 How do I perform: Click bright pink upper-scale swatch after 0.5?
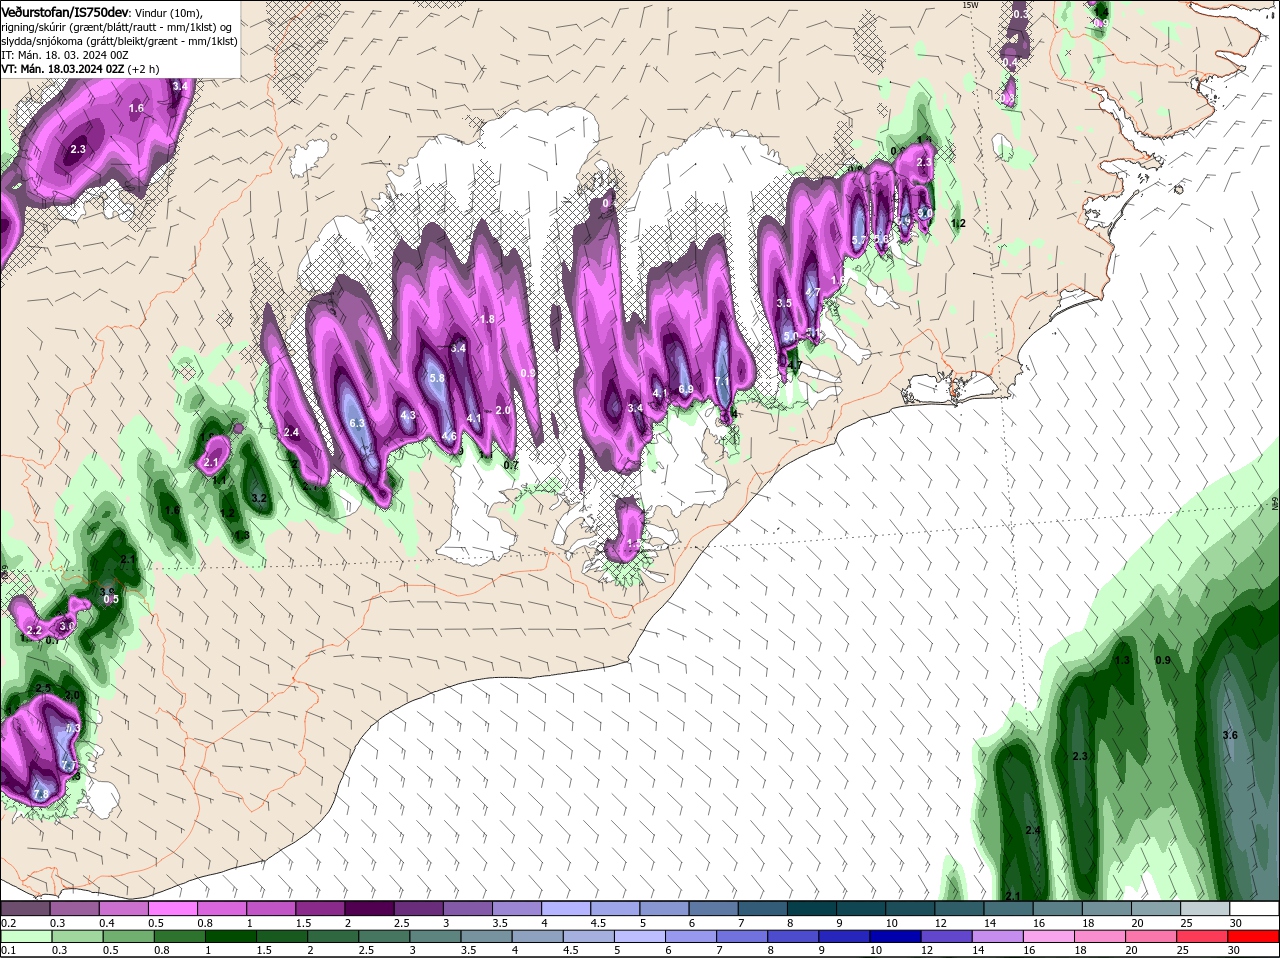[173, 908]
